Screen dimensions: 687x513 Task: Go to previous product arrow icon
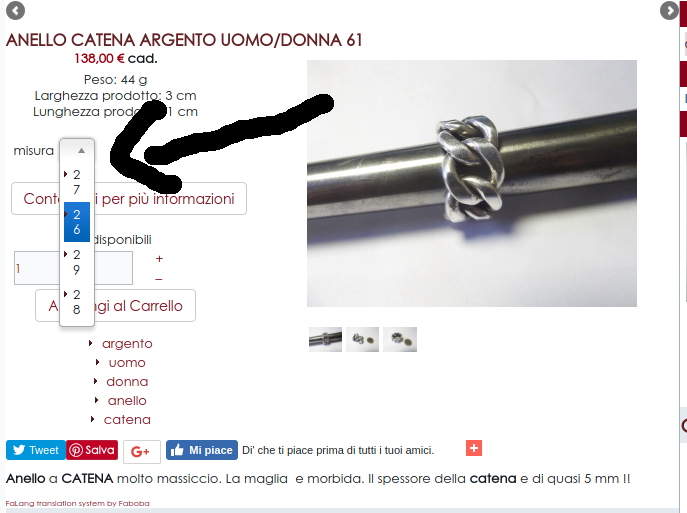[x=15, y=11]
